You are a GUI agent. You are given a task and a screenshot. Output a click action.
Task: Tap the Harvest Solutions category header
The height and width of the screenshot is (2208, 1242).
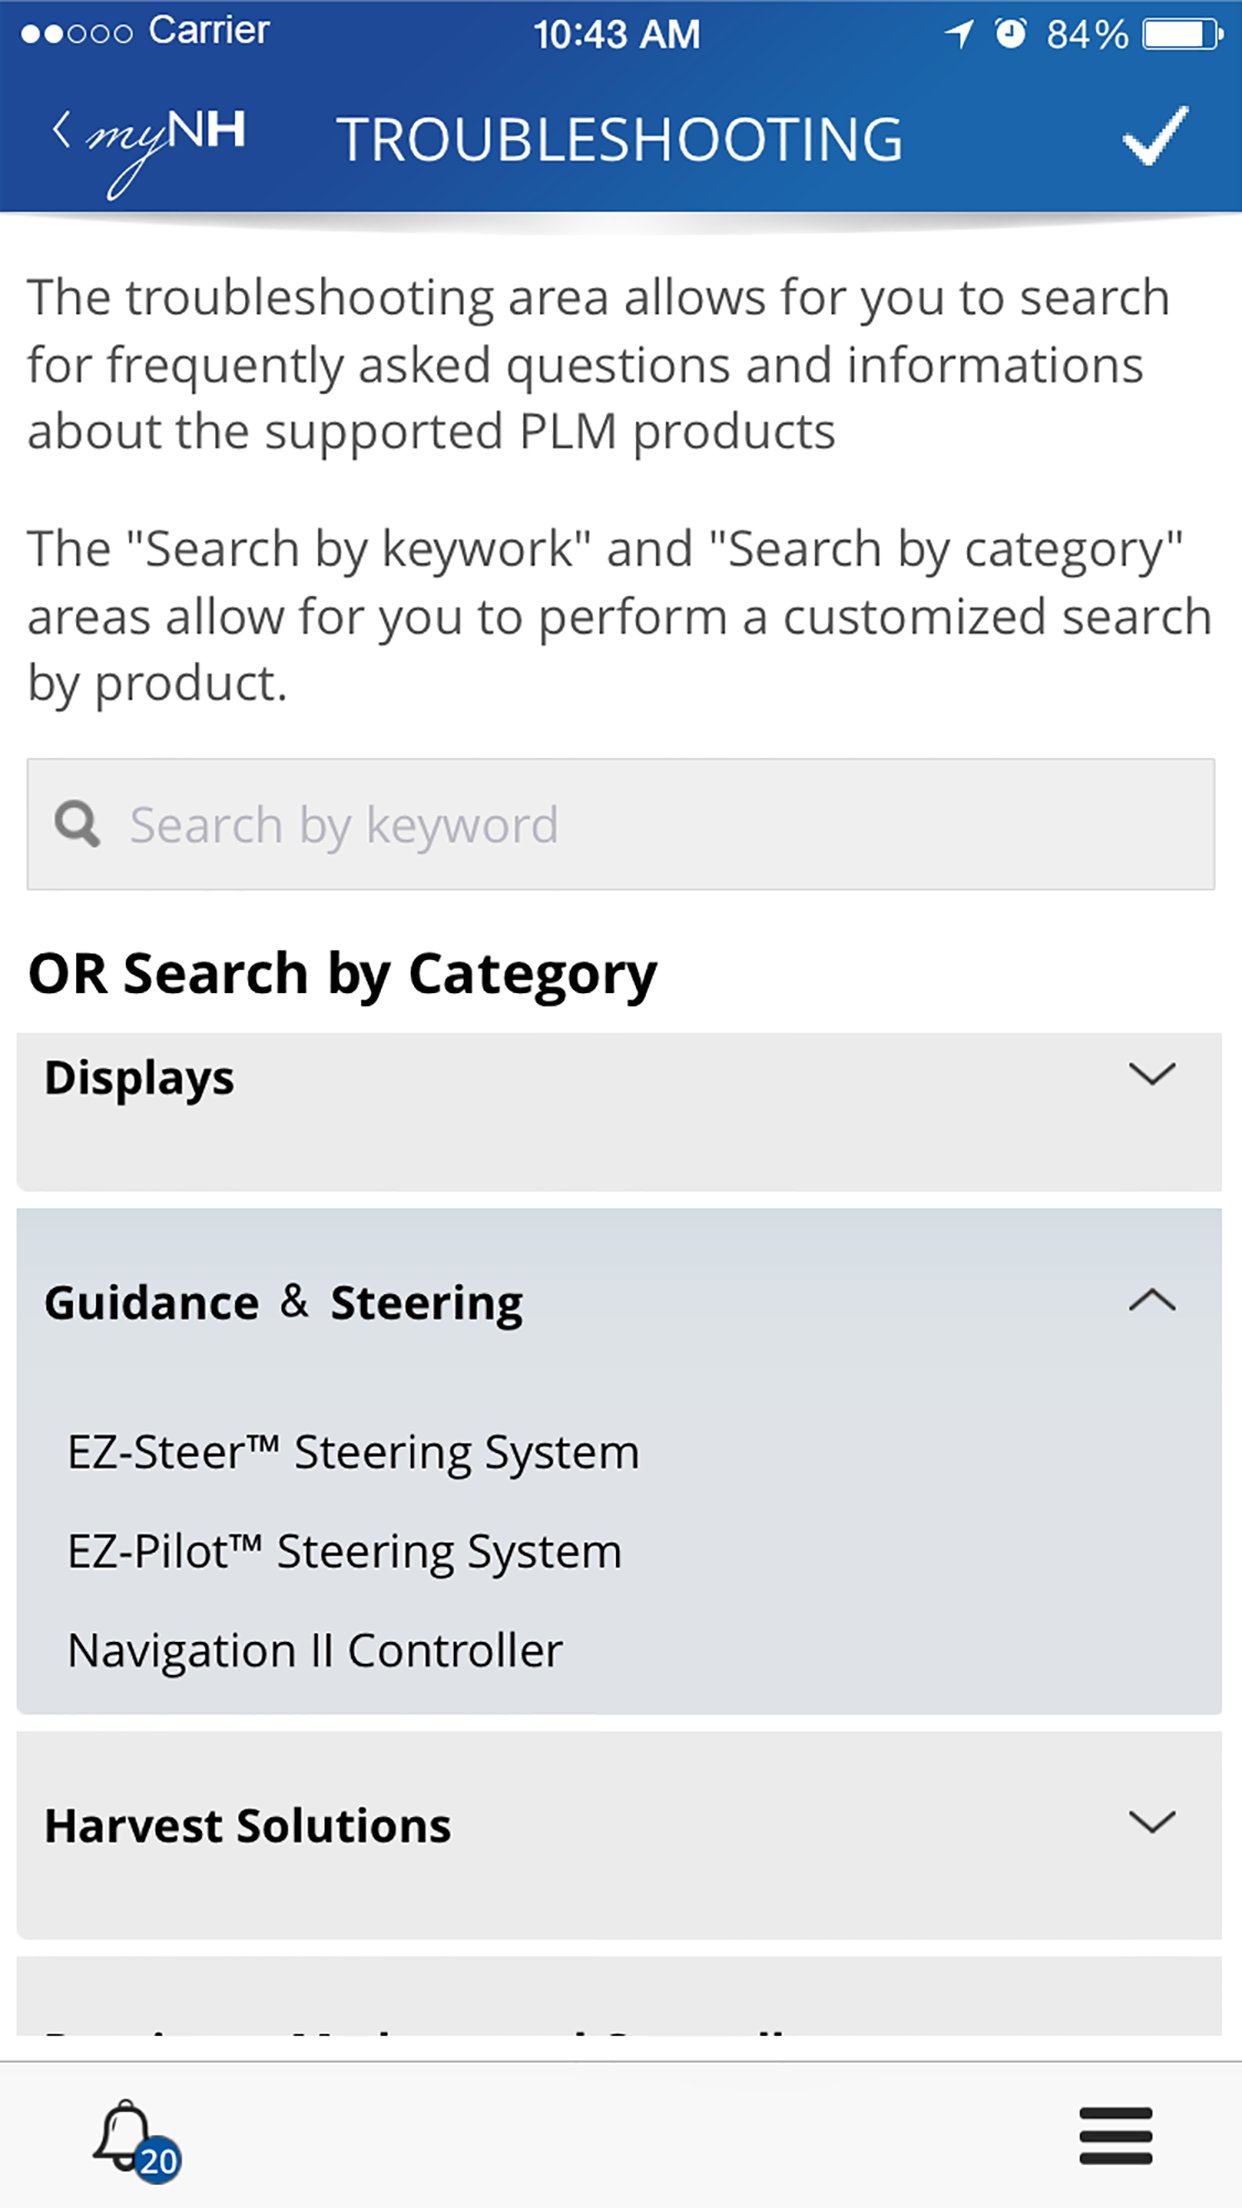click(x=248, y=1825)
